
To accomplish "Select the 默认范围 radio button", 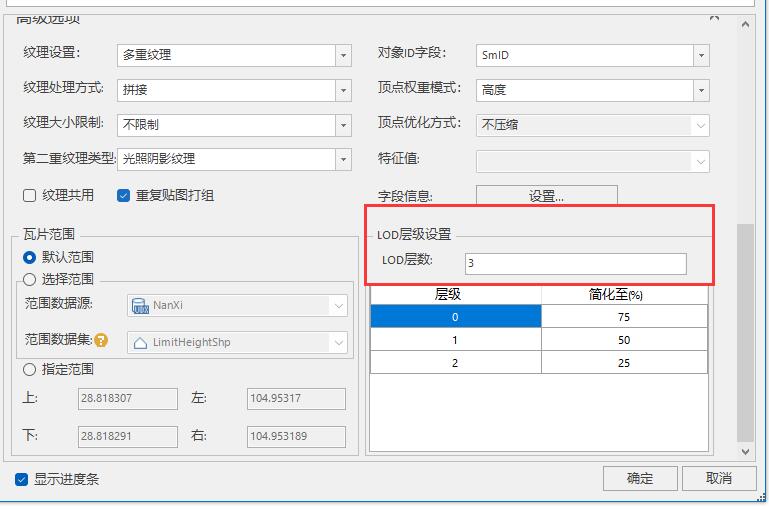I will tap(30, 257).
